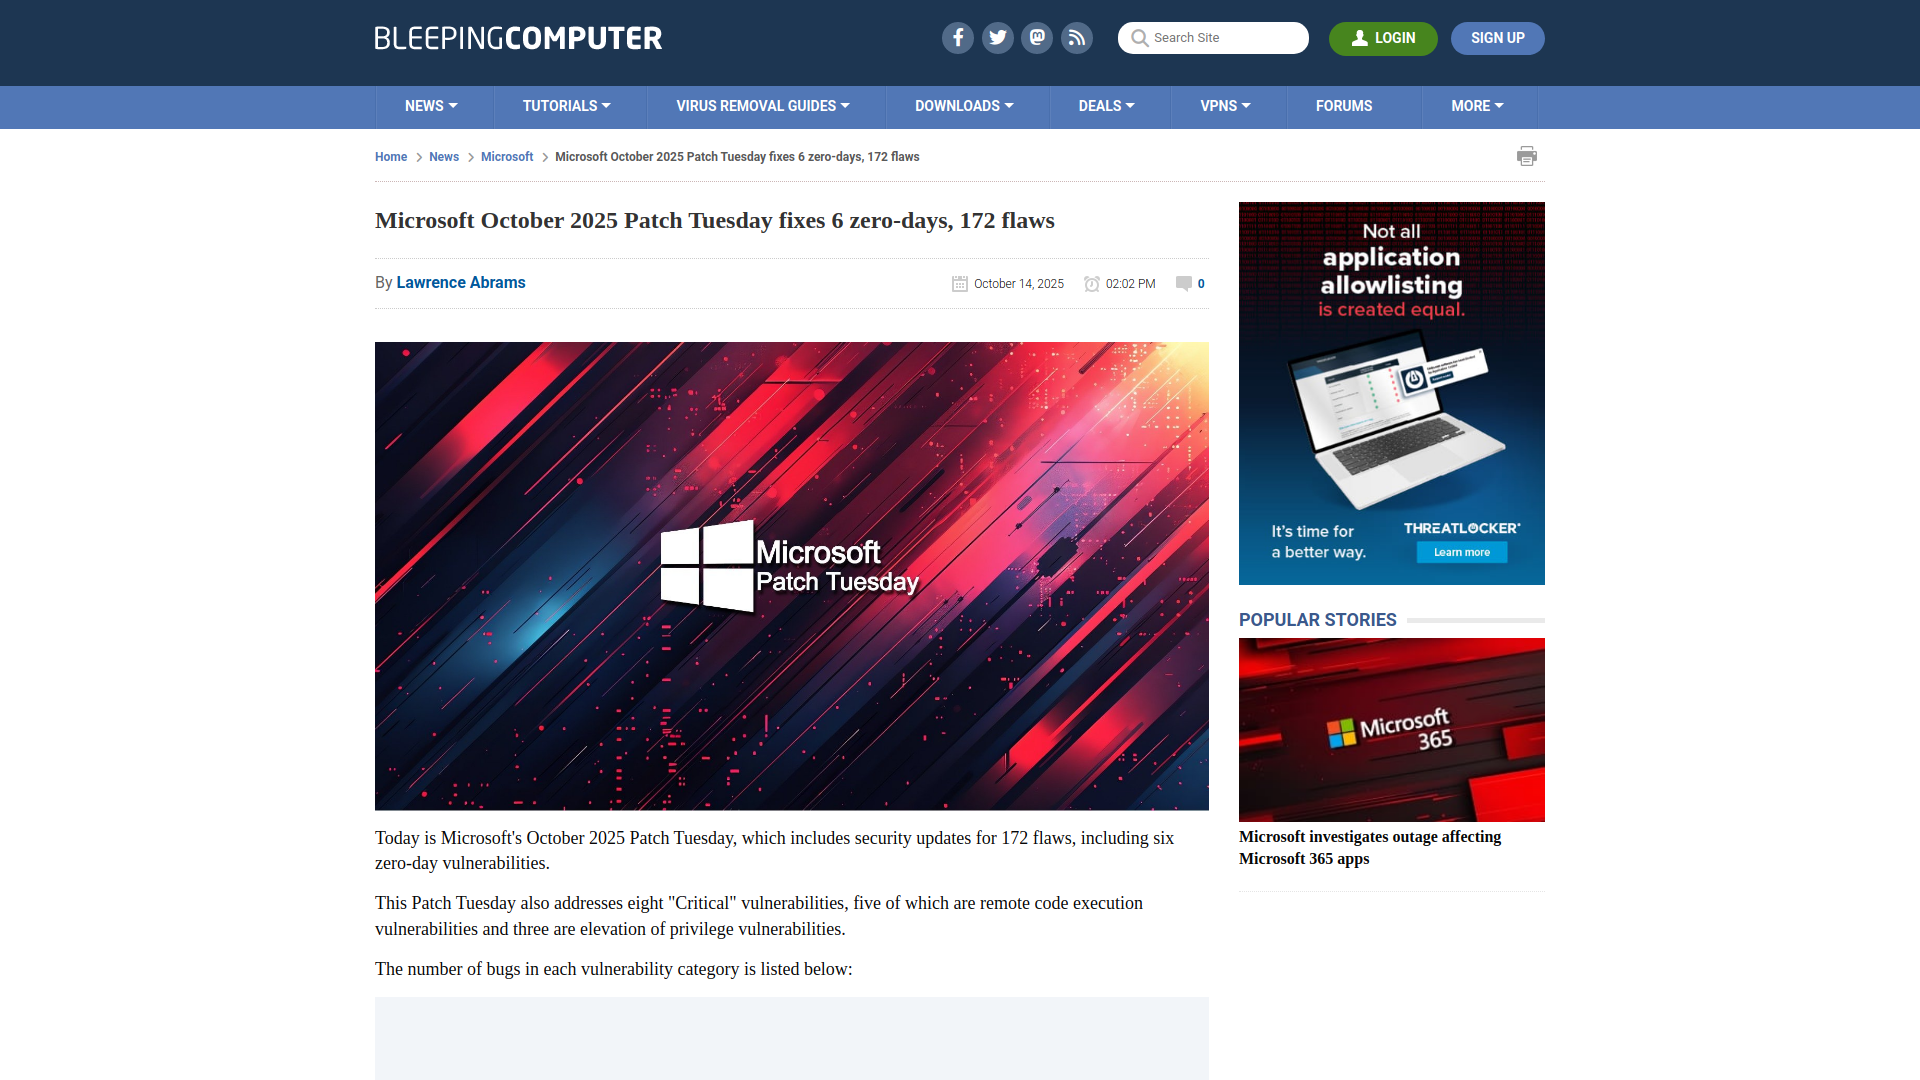Click the magnifier icon in the search bar
The image size is (1920, 1080).
click(1139, 38)
